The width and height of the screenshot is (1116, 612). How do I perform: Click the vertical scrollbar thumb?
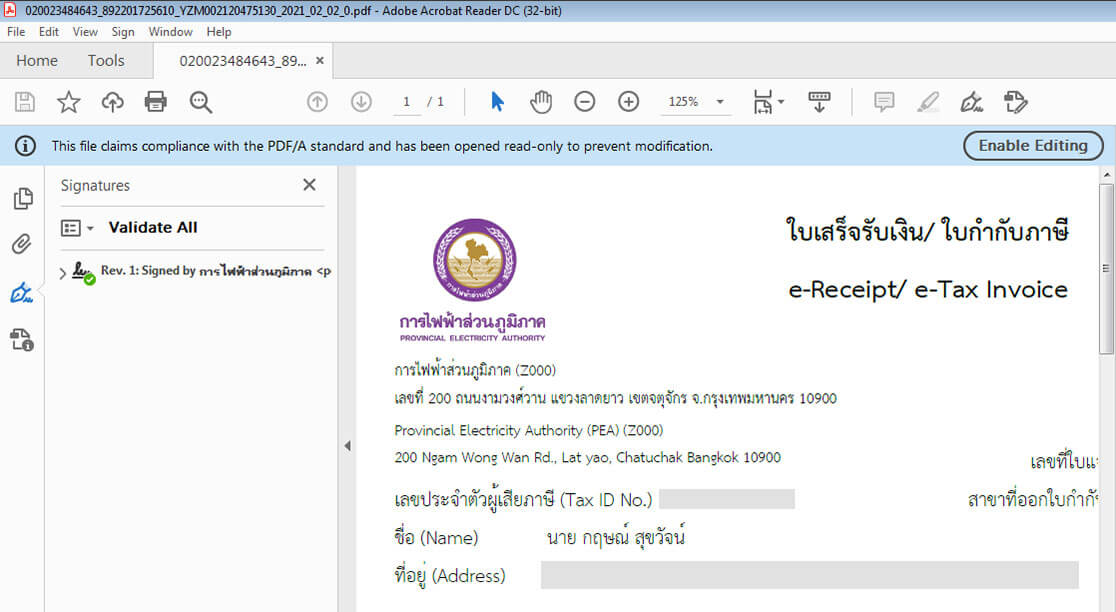click(x=1106, y=268)
